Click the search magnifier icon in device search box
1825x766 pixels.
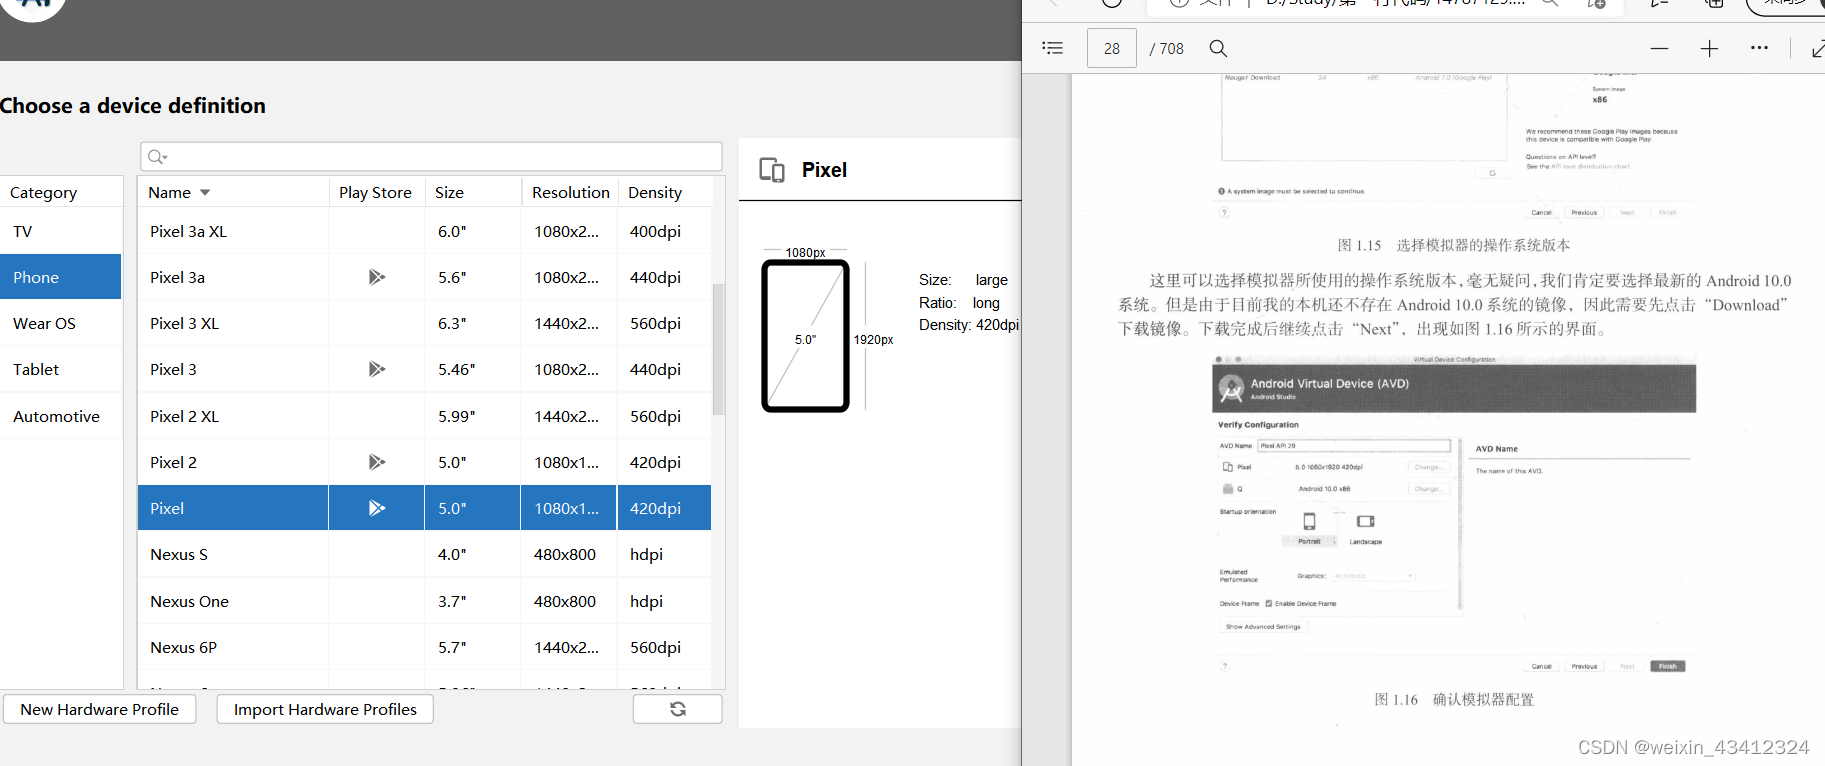156,156
